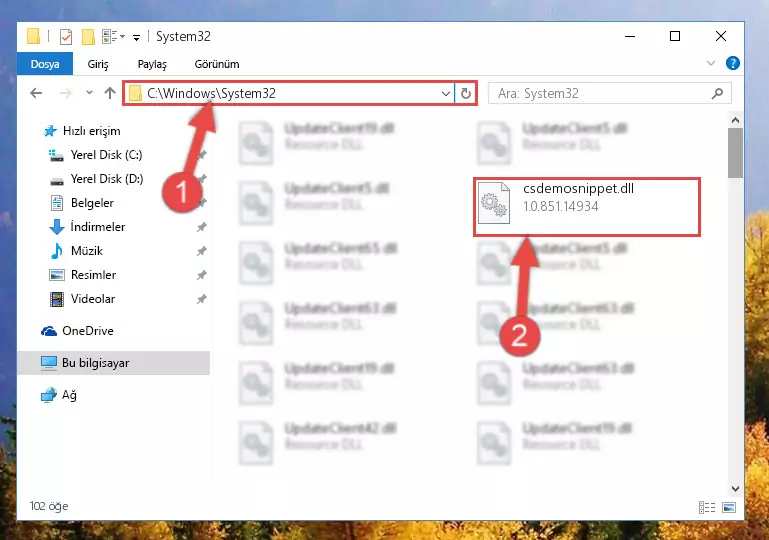
Task: Unpin Resimler using its pin icon
Action: click(202, 275)
